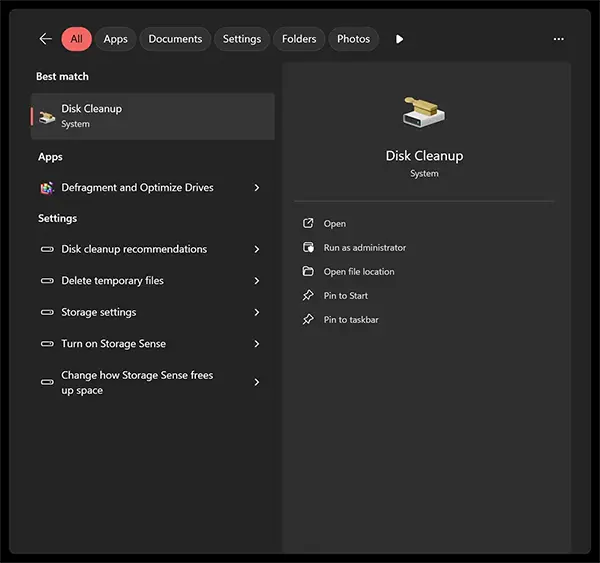Select the Disk Cleanup best match result

[152, 116]
